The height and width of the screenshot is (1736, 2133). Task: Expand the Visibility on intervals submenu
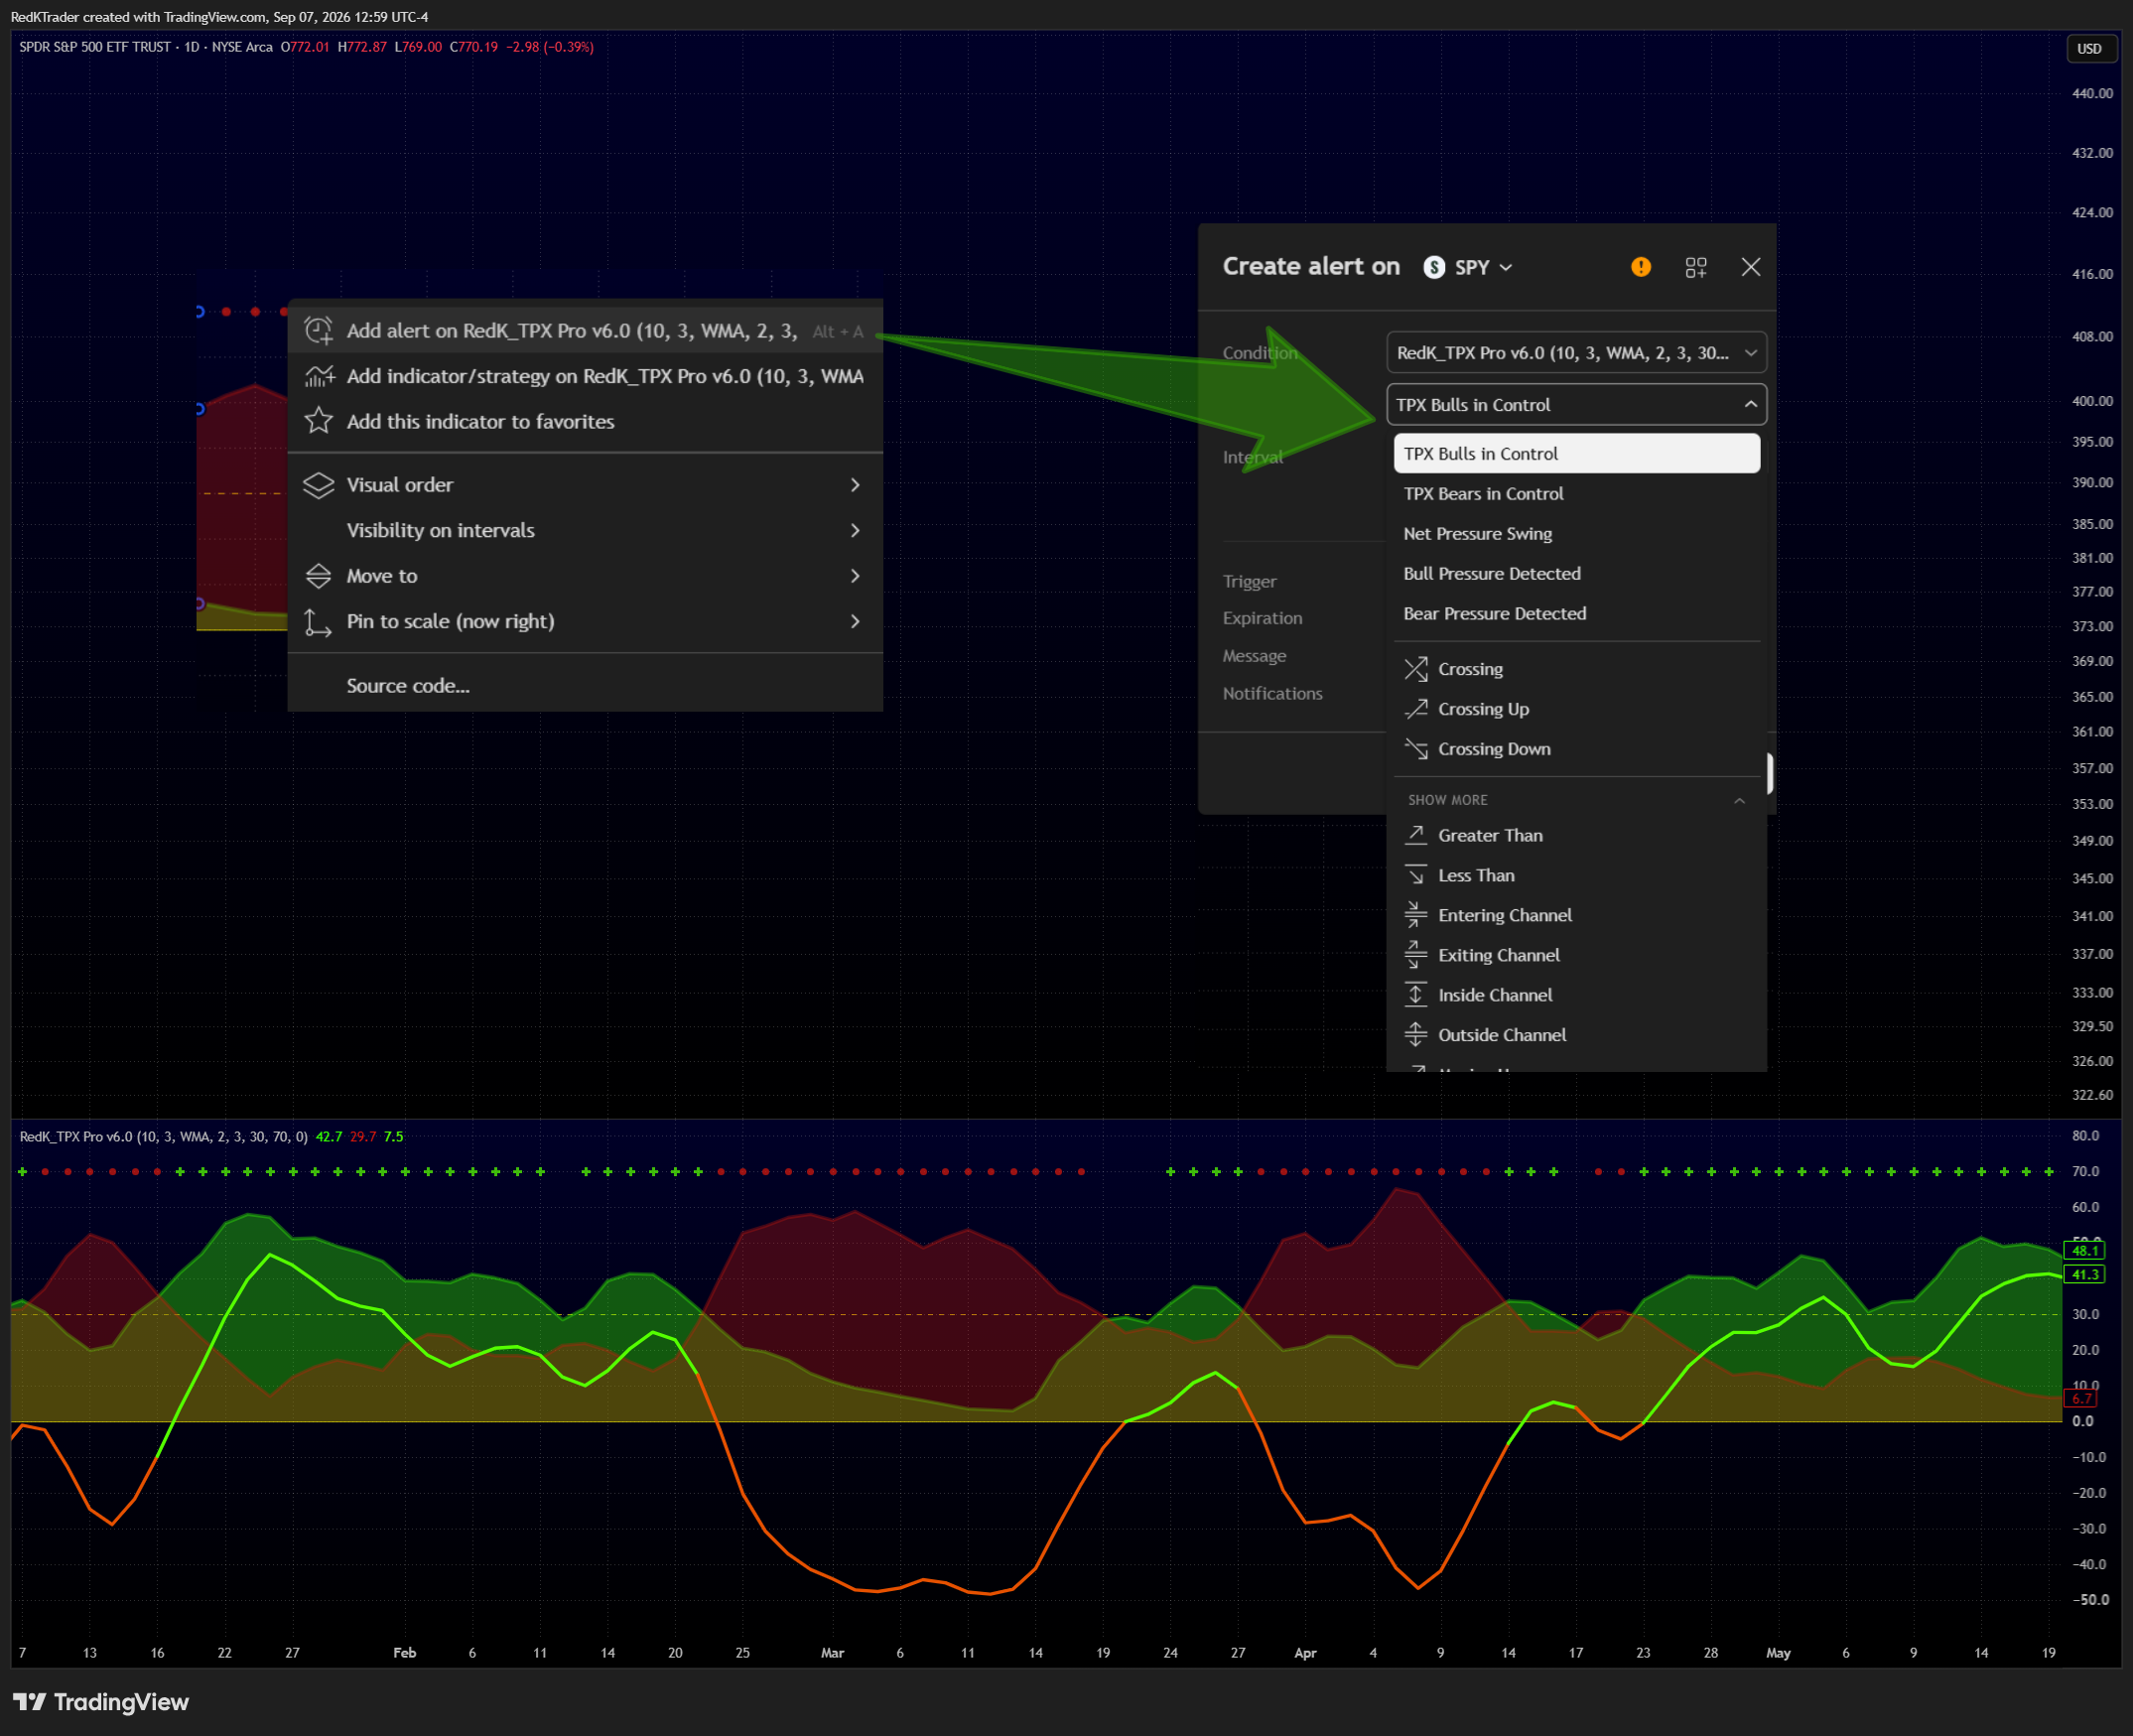click(855, 531)
